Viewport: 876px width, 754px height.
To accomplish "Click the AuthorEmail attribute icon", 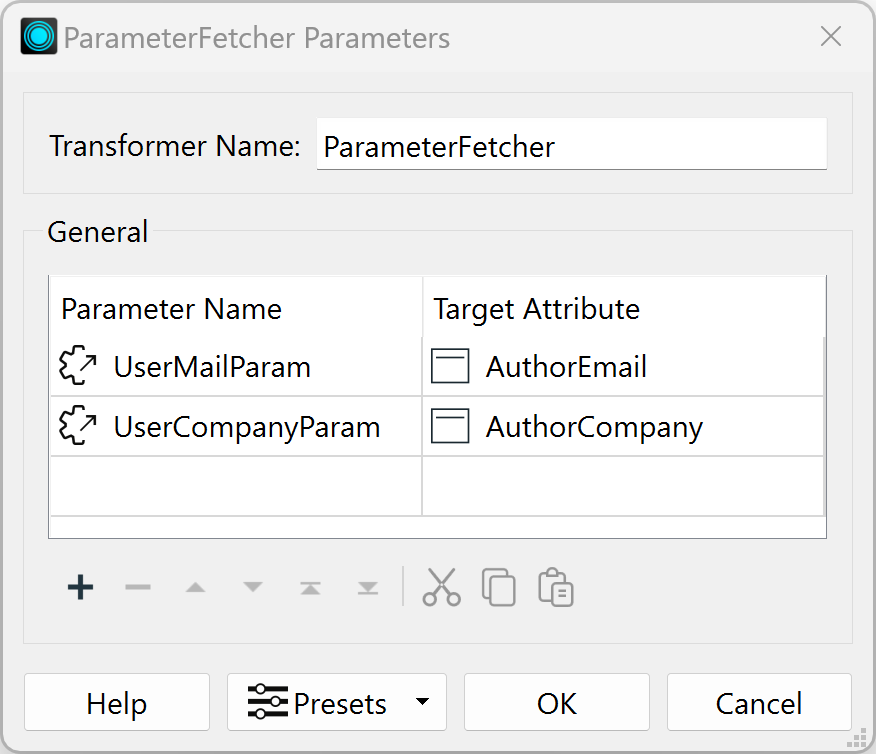I will coord(450,366).
